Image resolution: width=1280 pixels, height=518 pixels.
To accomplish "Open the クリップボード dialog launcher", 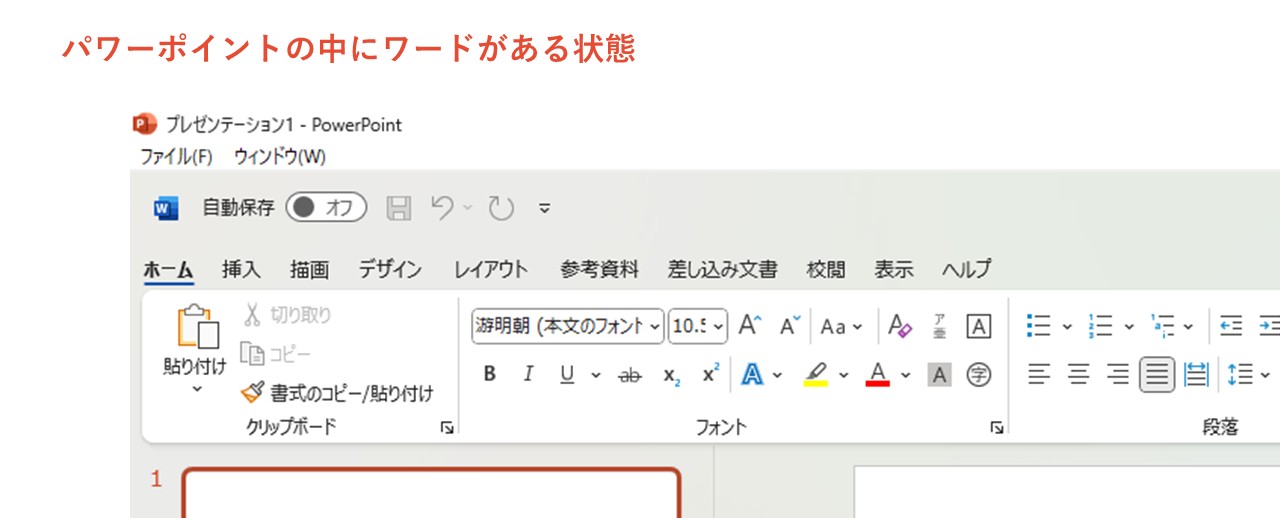I will [447, 428].
